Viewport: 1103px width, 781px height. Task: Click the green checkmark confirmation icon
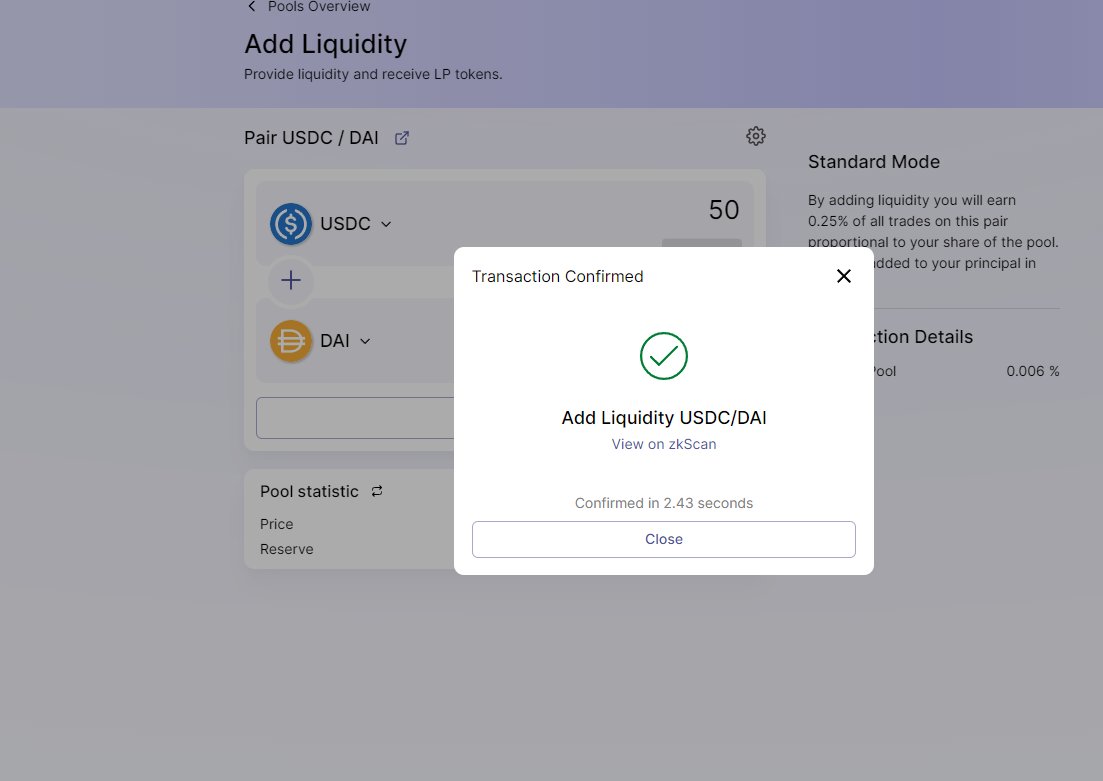[x=663, y=356]
